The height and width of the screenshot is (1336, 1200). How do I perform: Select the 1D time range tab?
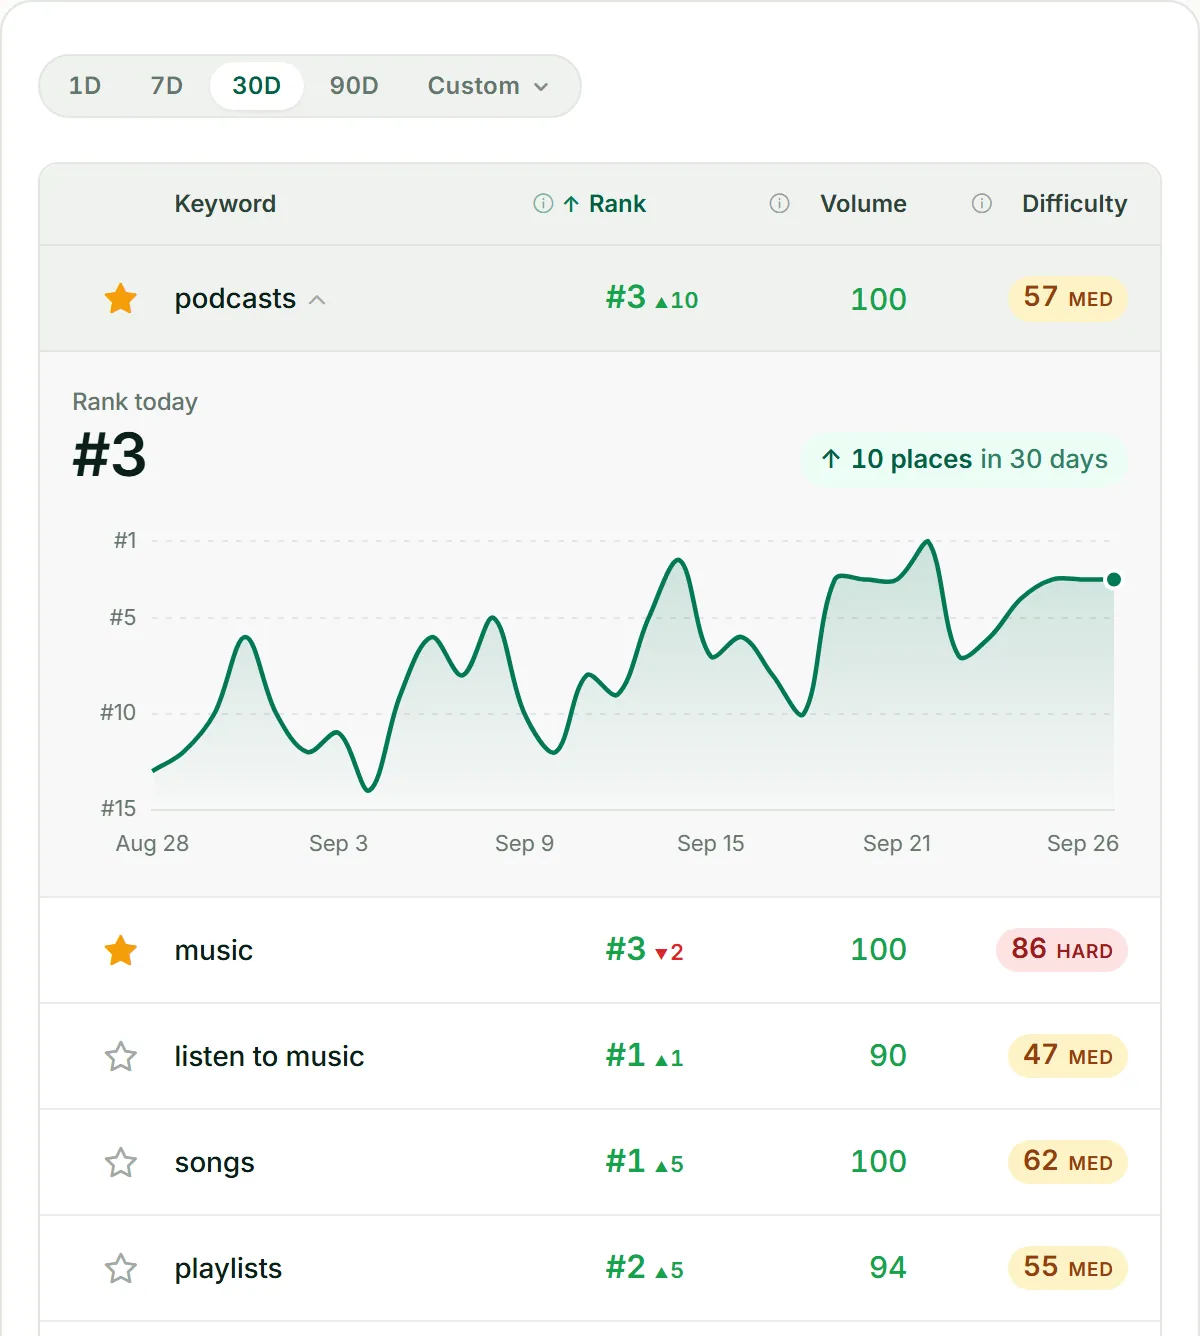click(x=85, y=86)
